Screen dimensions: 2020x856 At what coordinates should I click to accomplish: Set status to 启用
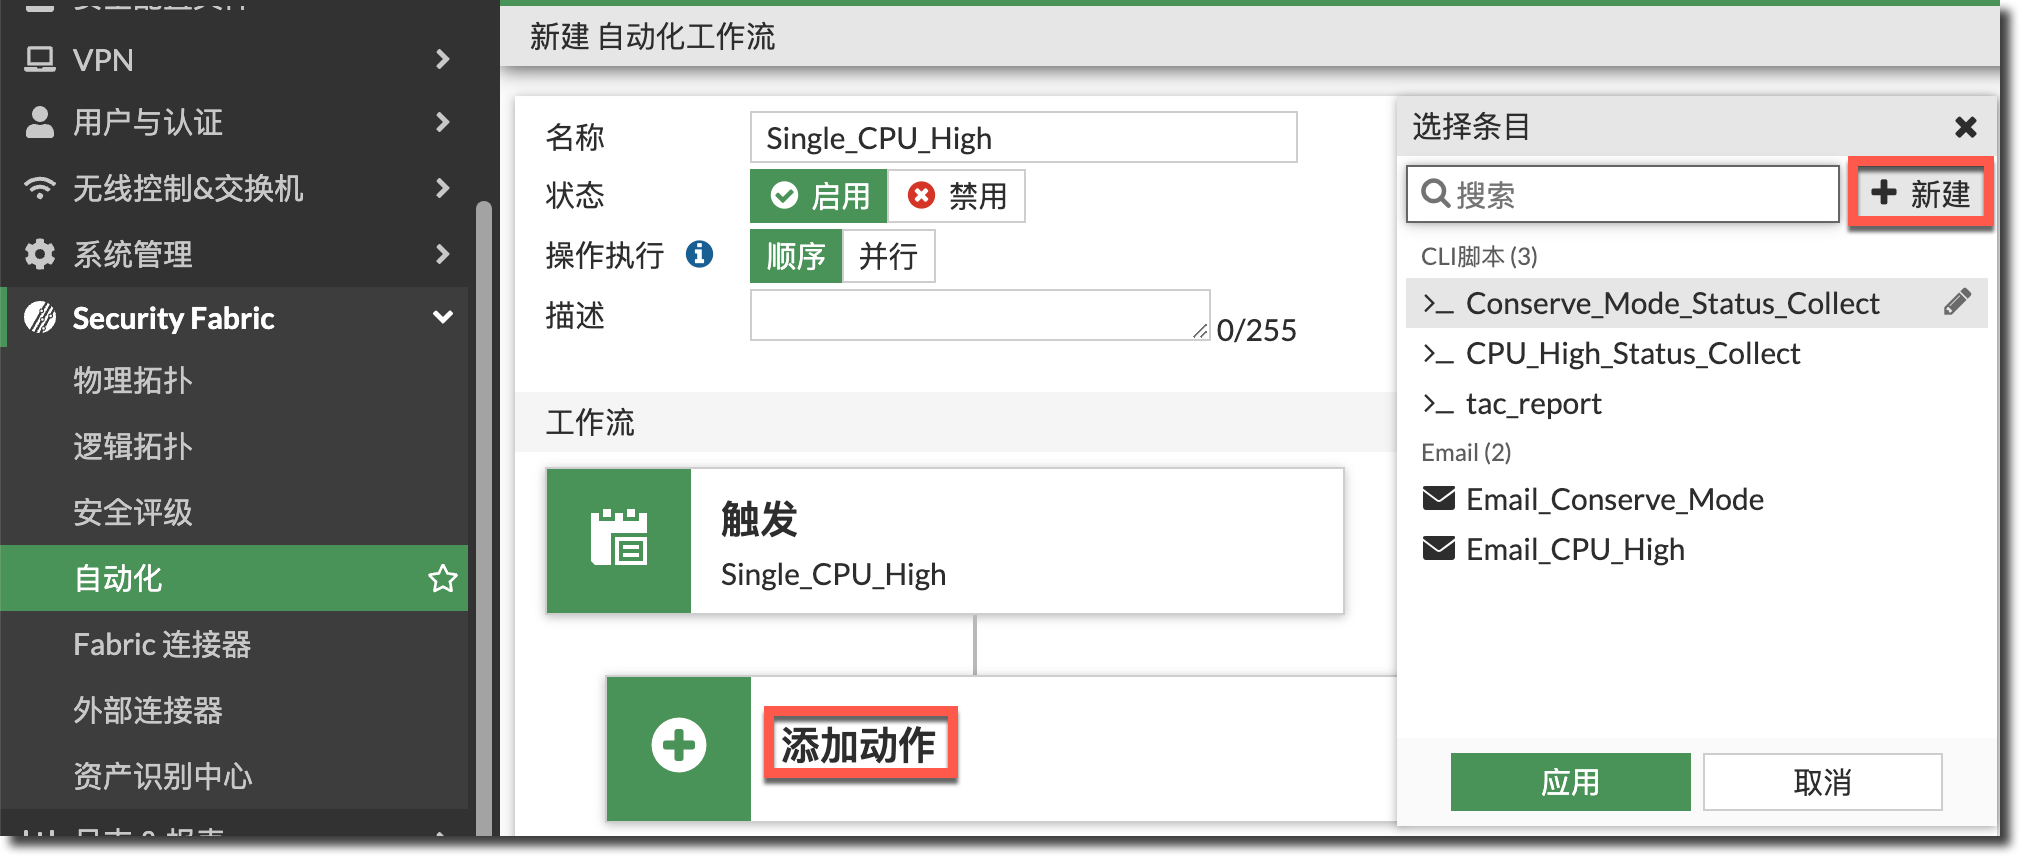(819, 196)
